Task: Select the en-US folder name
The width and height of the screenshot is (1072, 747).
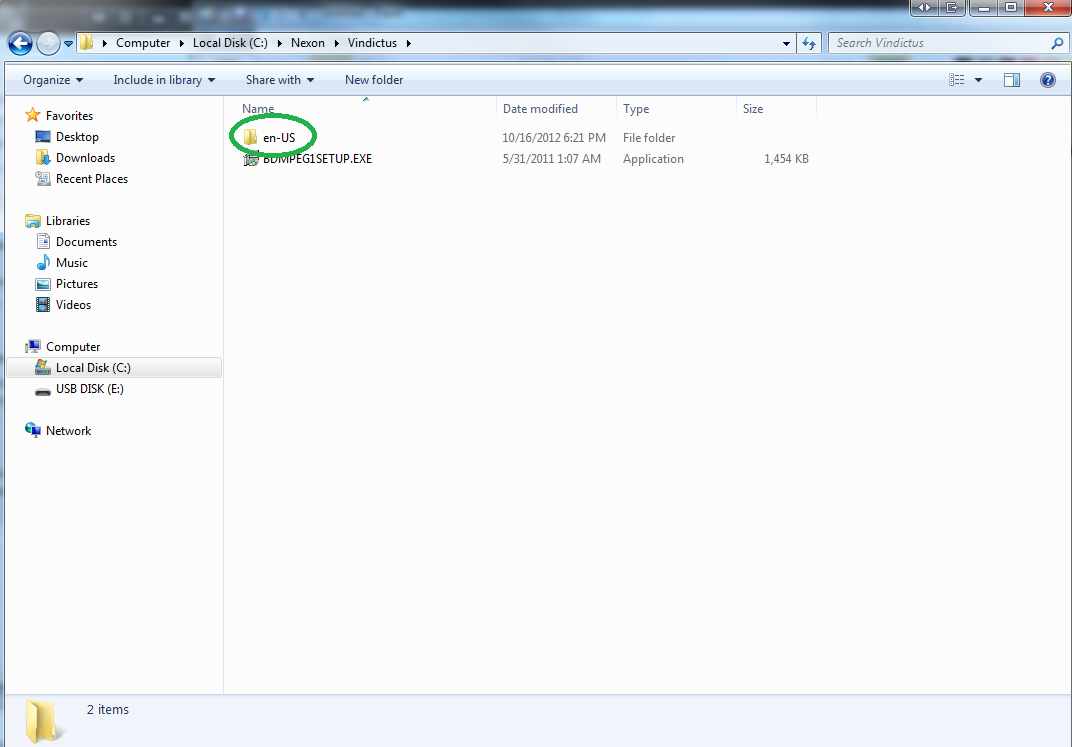Action: click(279, 137)
